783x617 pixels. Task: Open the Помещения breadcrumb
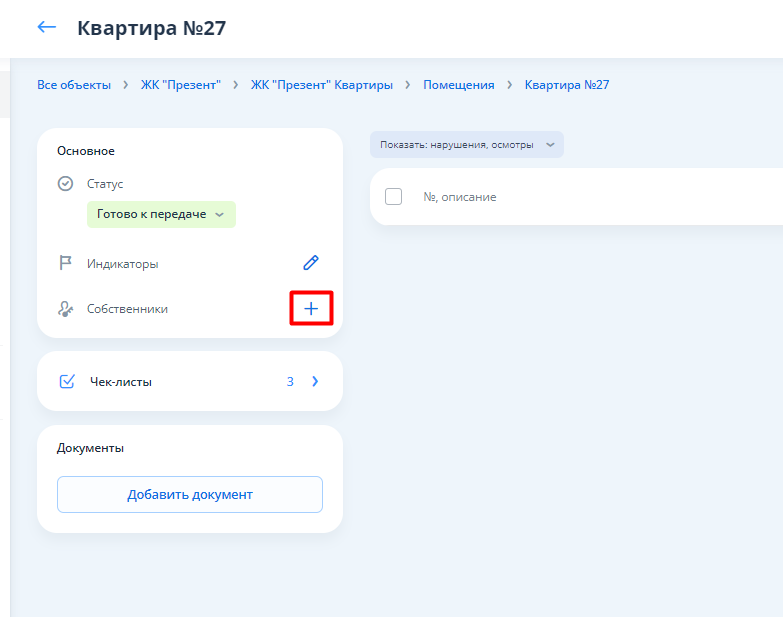point(458,85)
